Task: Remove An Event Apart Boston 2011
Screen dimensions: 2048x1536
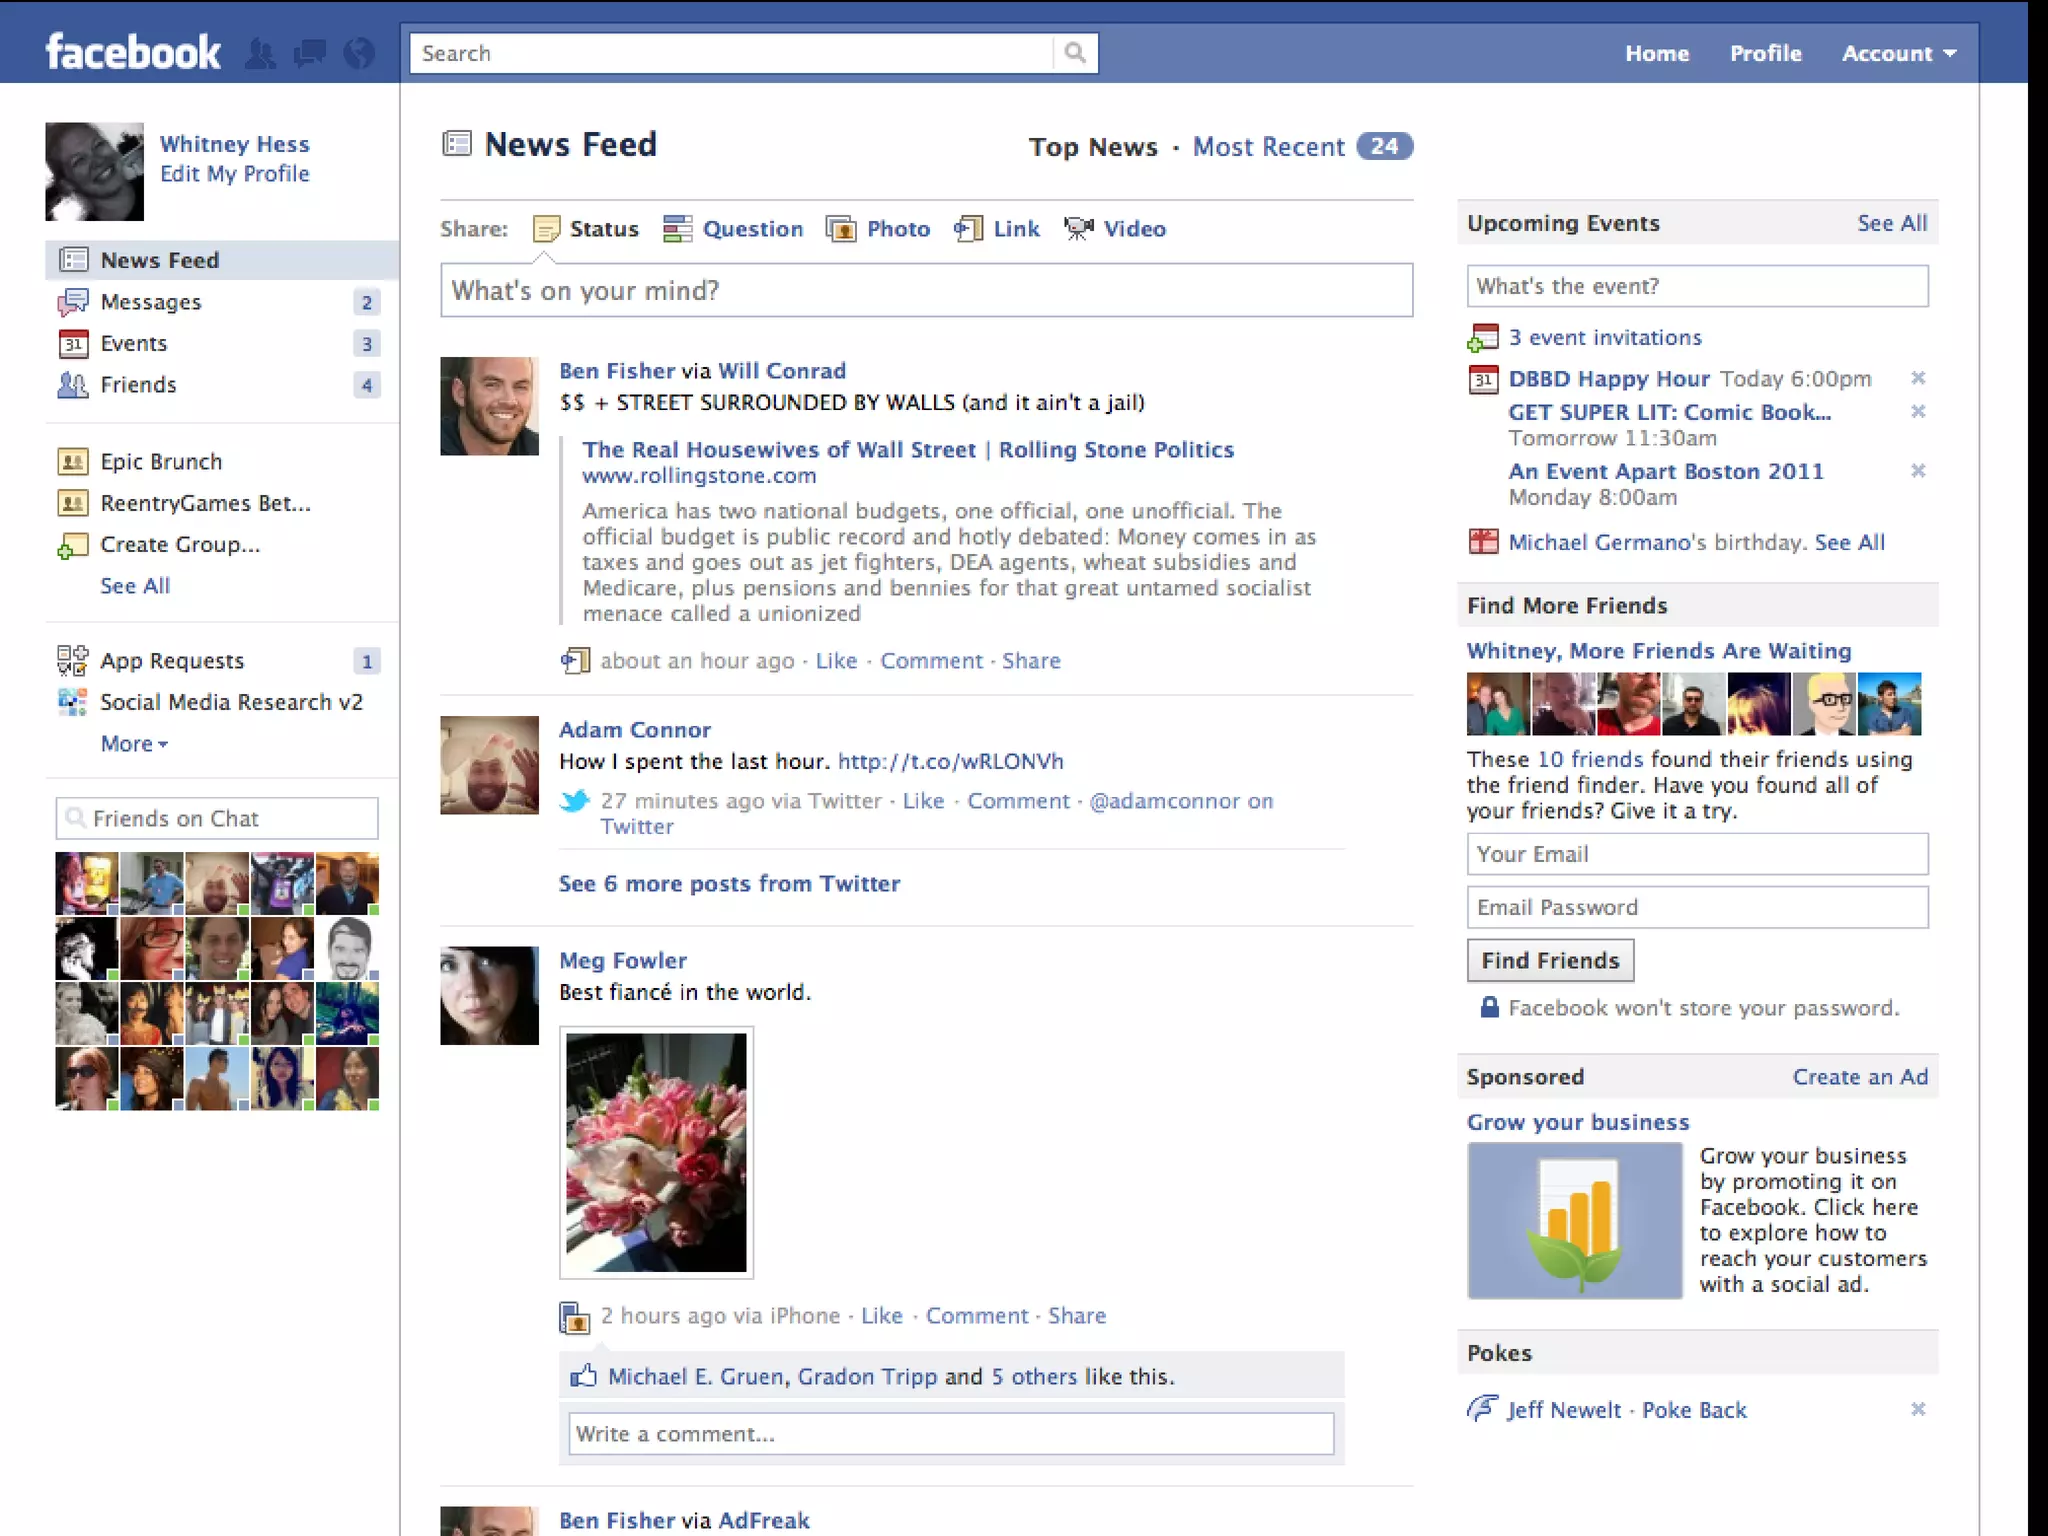Action: click(x=1918, y=470)
